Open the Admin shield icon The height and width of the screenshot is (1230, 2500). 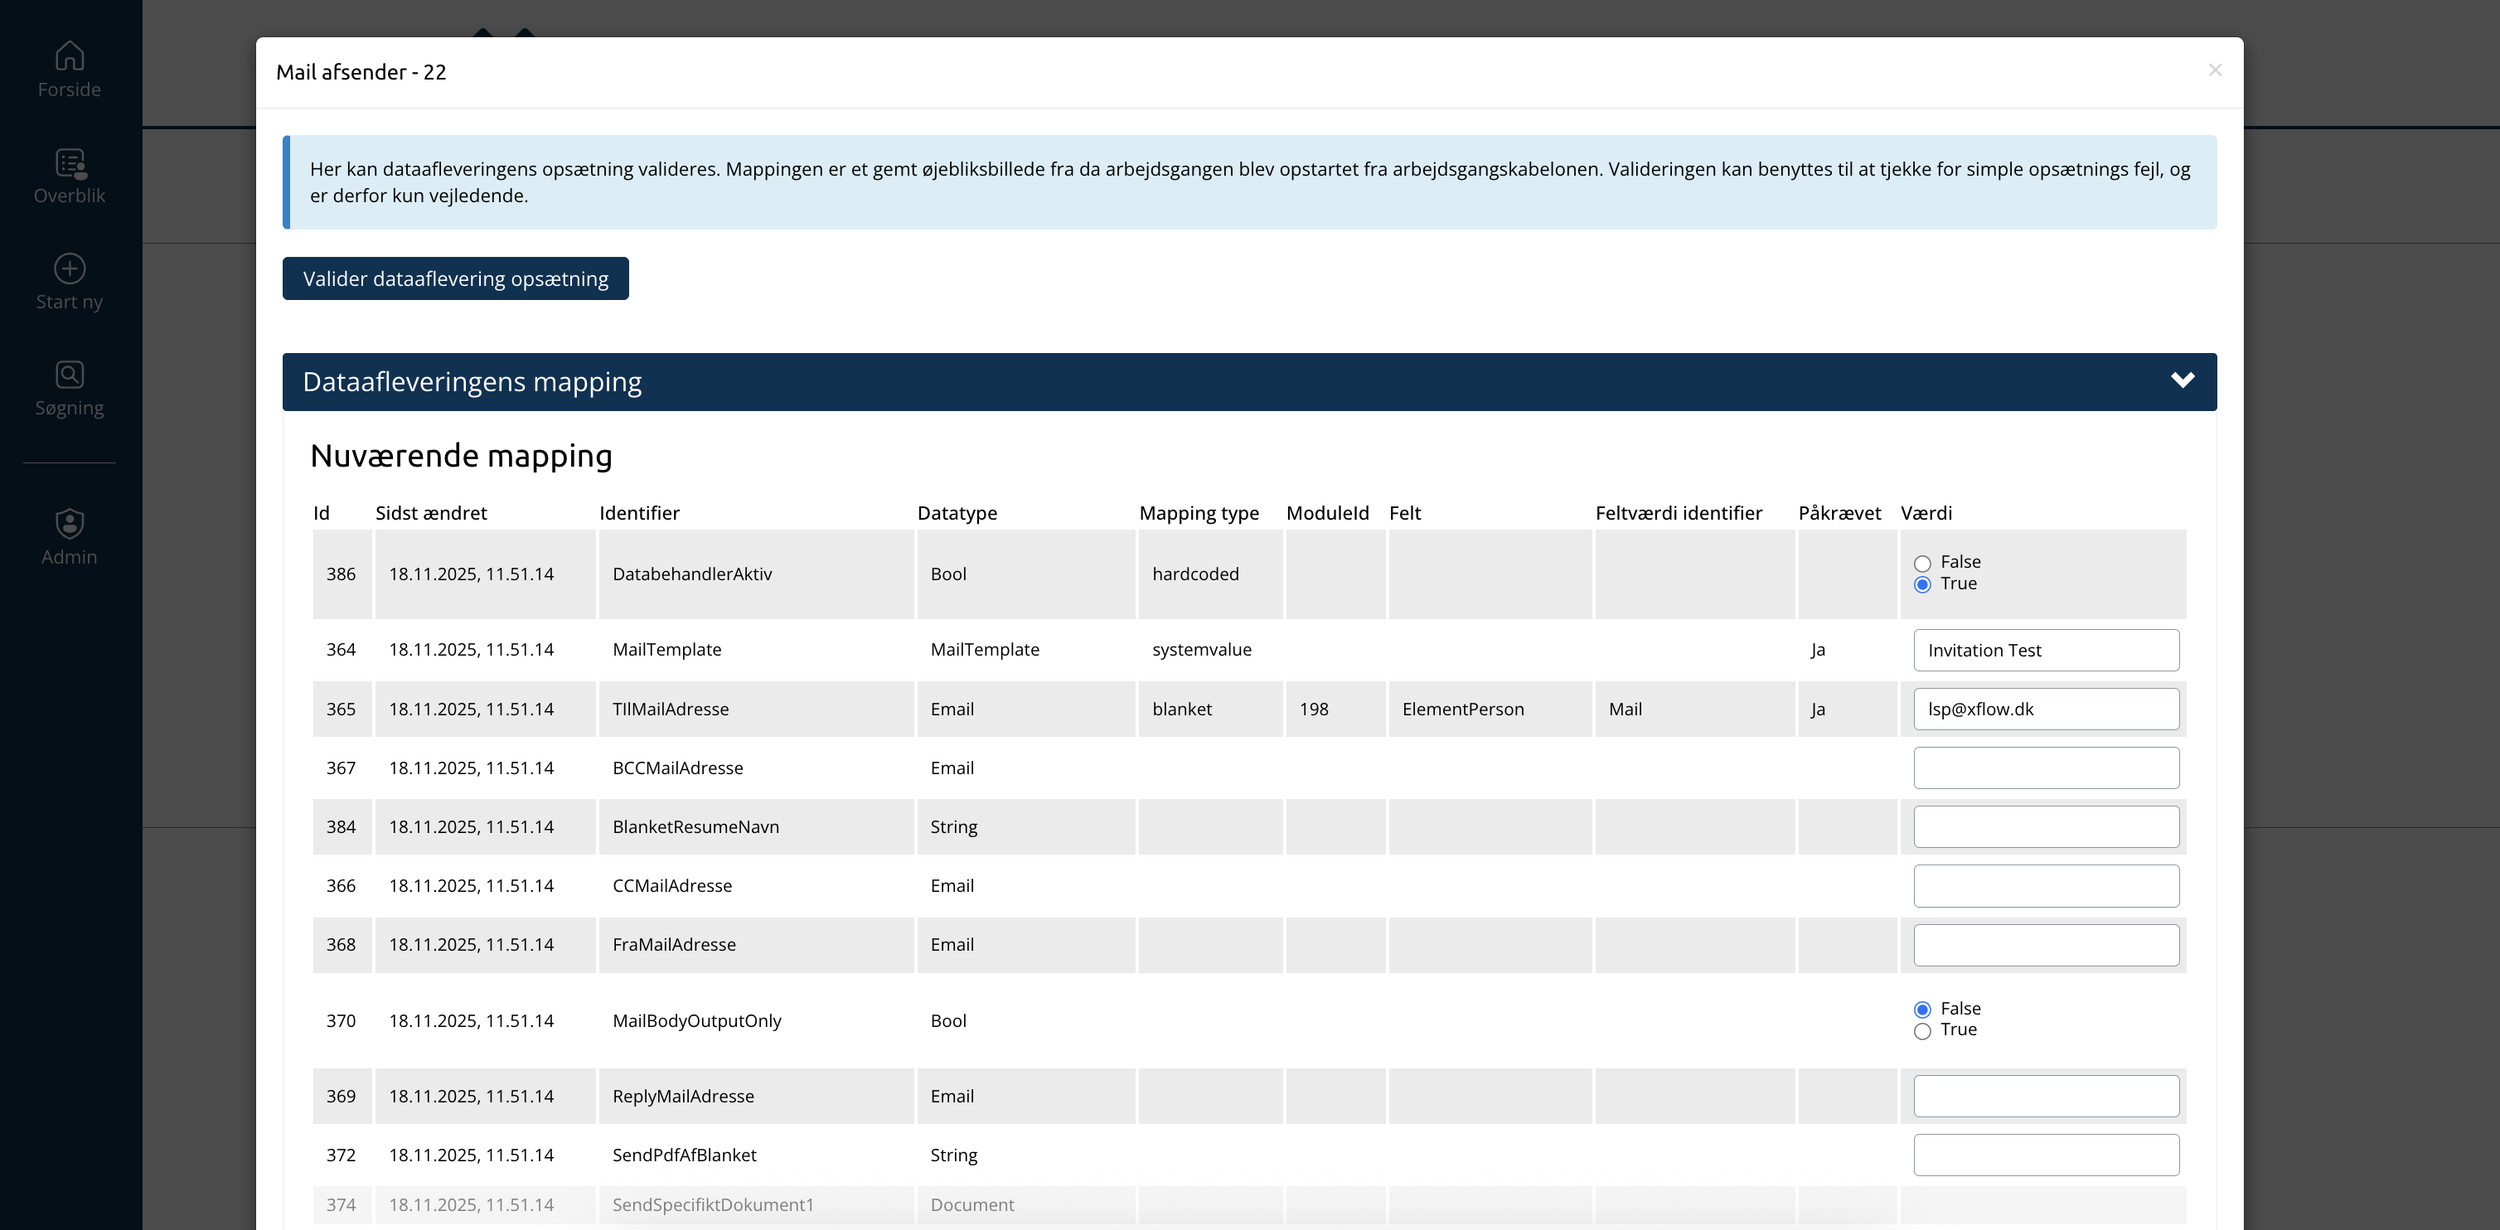click(69, 523)
